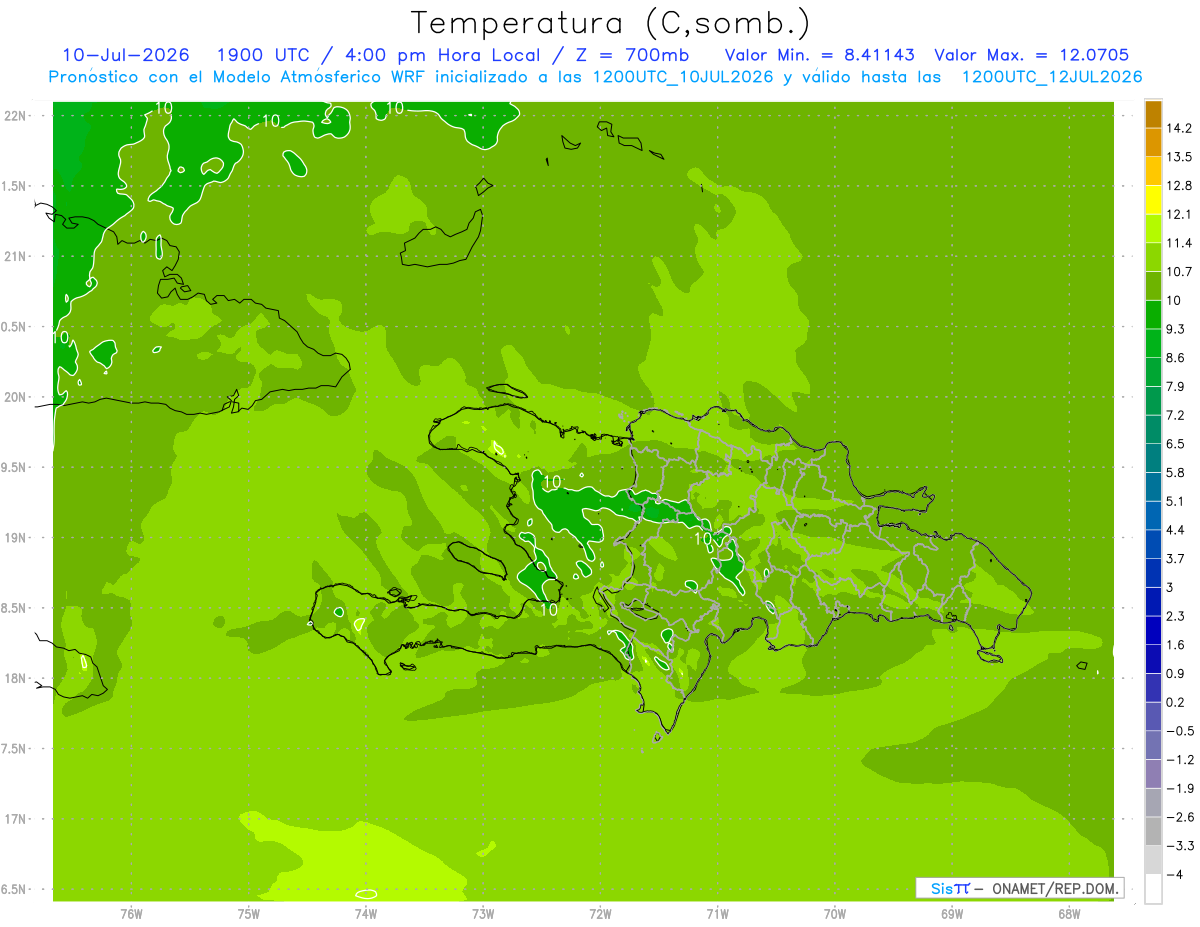
Task: Click valid-until stamp "1200UTC_12JUL2026"
Action: coord(1051,77)
